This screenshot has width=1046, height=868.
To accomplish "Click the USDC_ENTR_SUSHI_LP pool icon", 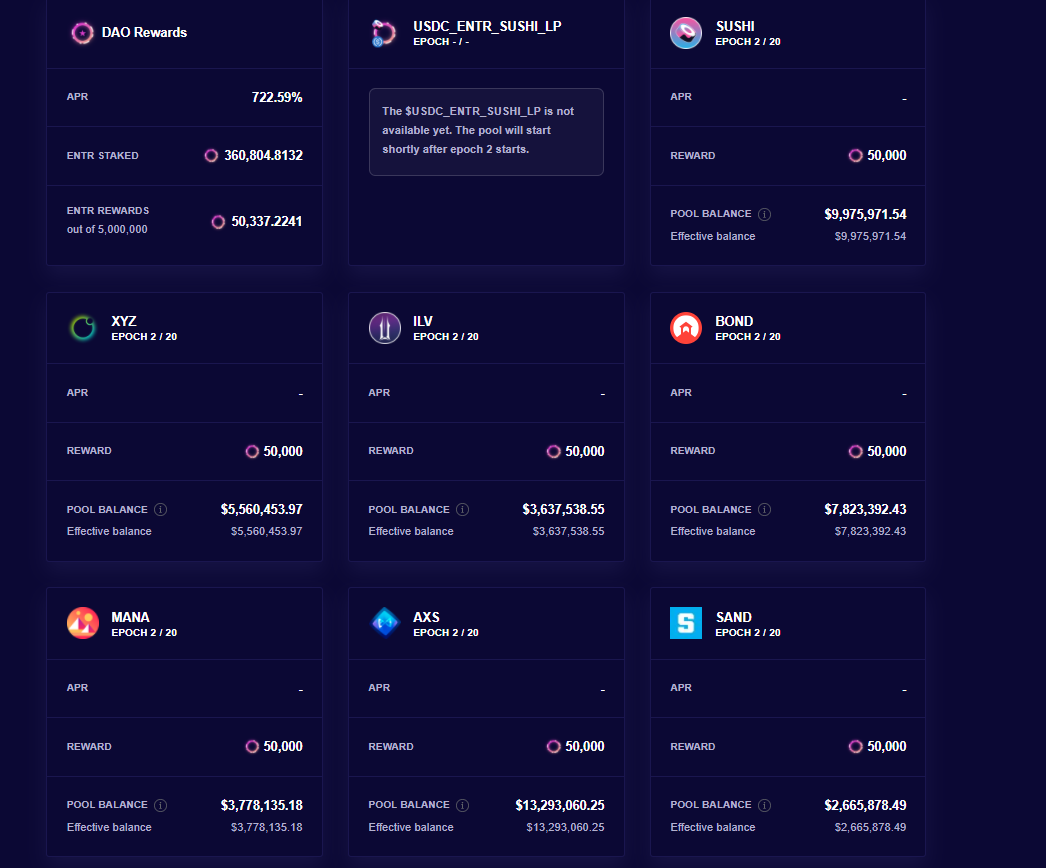I will tap(384, 33).
